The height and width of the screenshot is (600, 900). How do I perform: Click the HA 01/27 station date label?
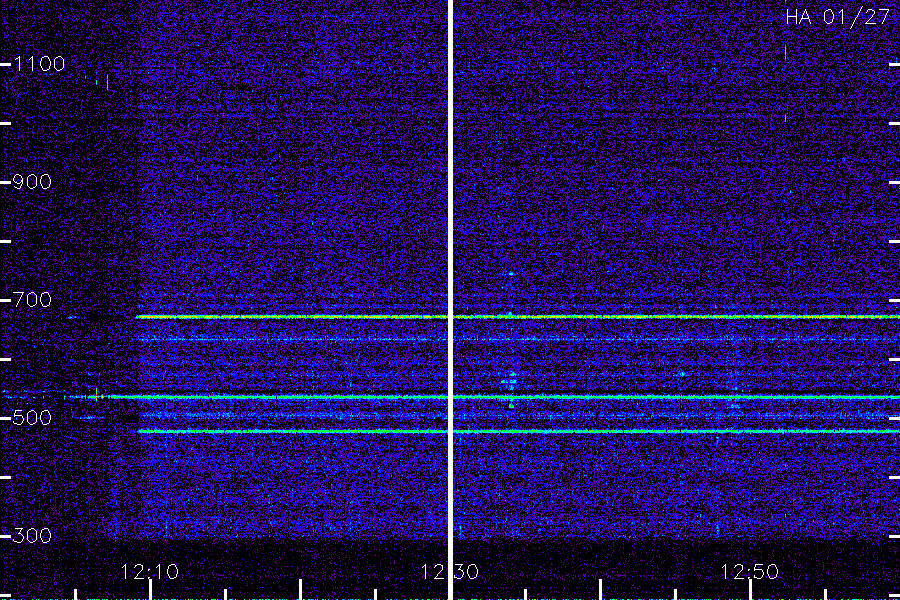[838, 17]
